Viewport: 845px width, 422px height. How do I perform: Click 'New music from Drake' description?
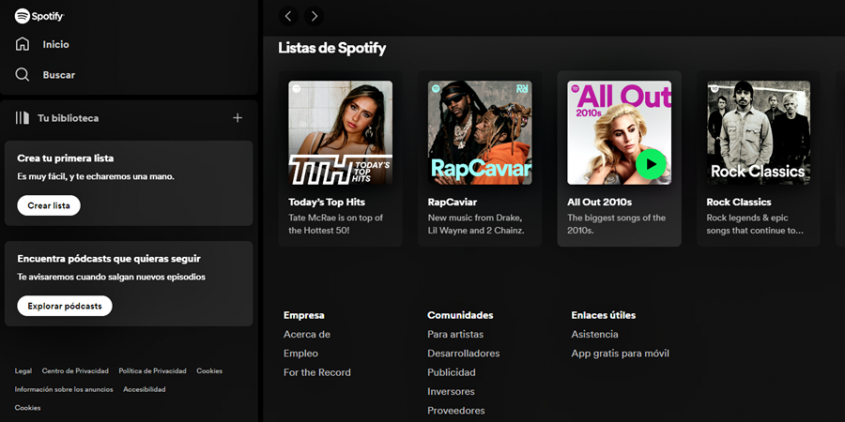[476, 224]
